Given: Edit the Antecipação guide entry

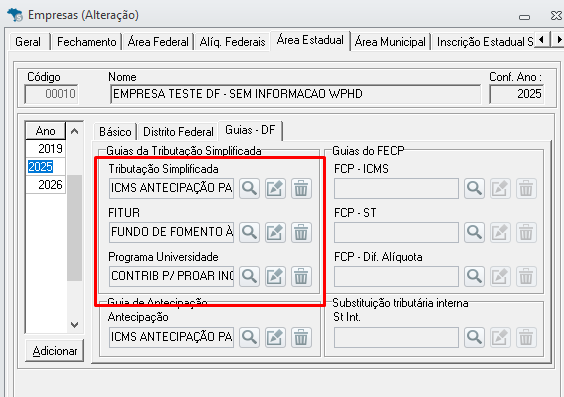Looking at the screenshot, I should click(x=275, y=337).
